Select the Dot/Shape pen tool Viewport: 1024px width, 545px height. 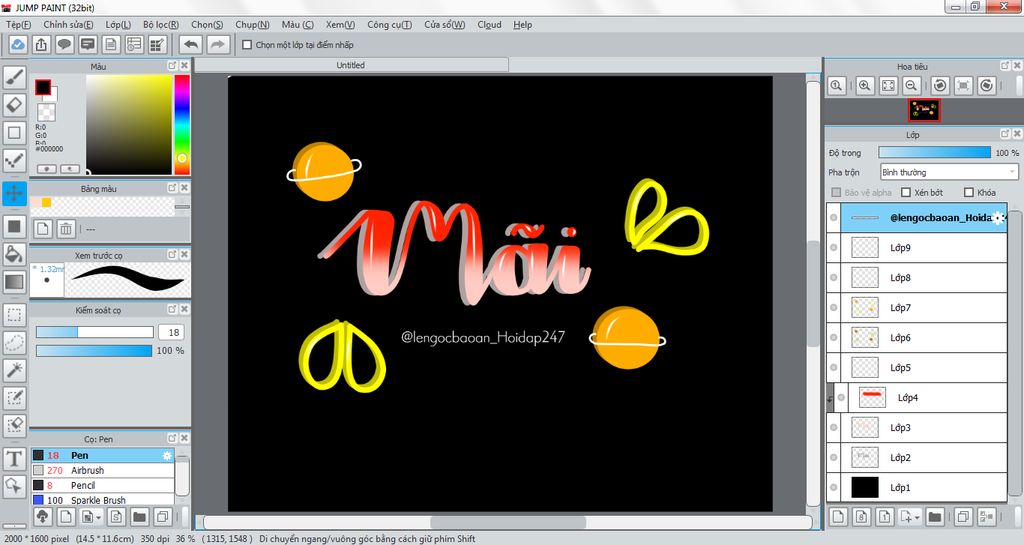click(x=14, y=161)
